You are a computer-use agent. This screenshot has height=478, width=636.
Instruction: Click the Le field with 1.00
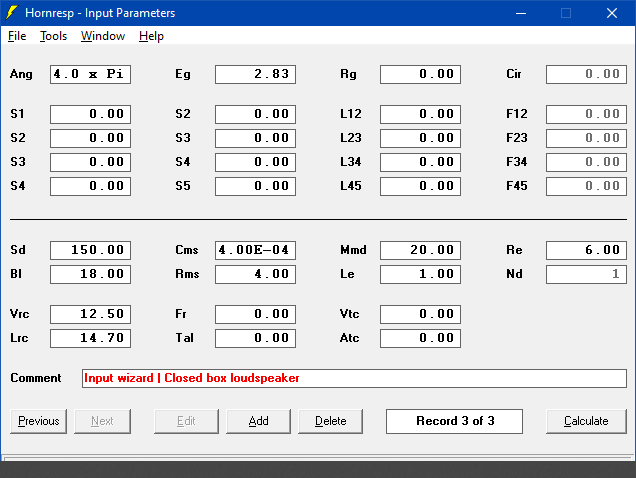(x=420, y=274)
